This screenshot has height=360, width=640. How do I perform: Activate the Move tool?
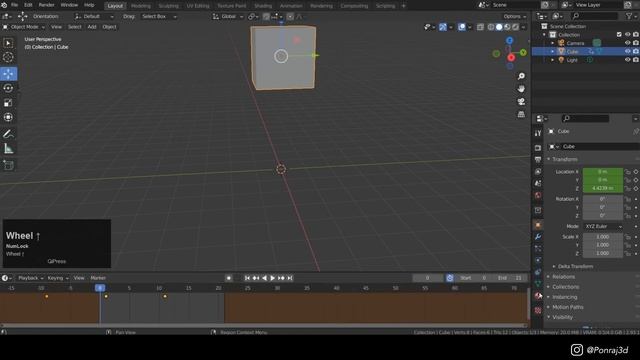pos(8,74)
